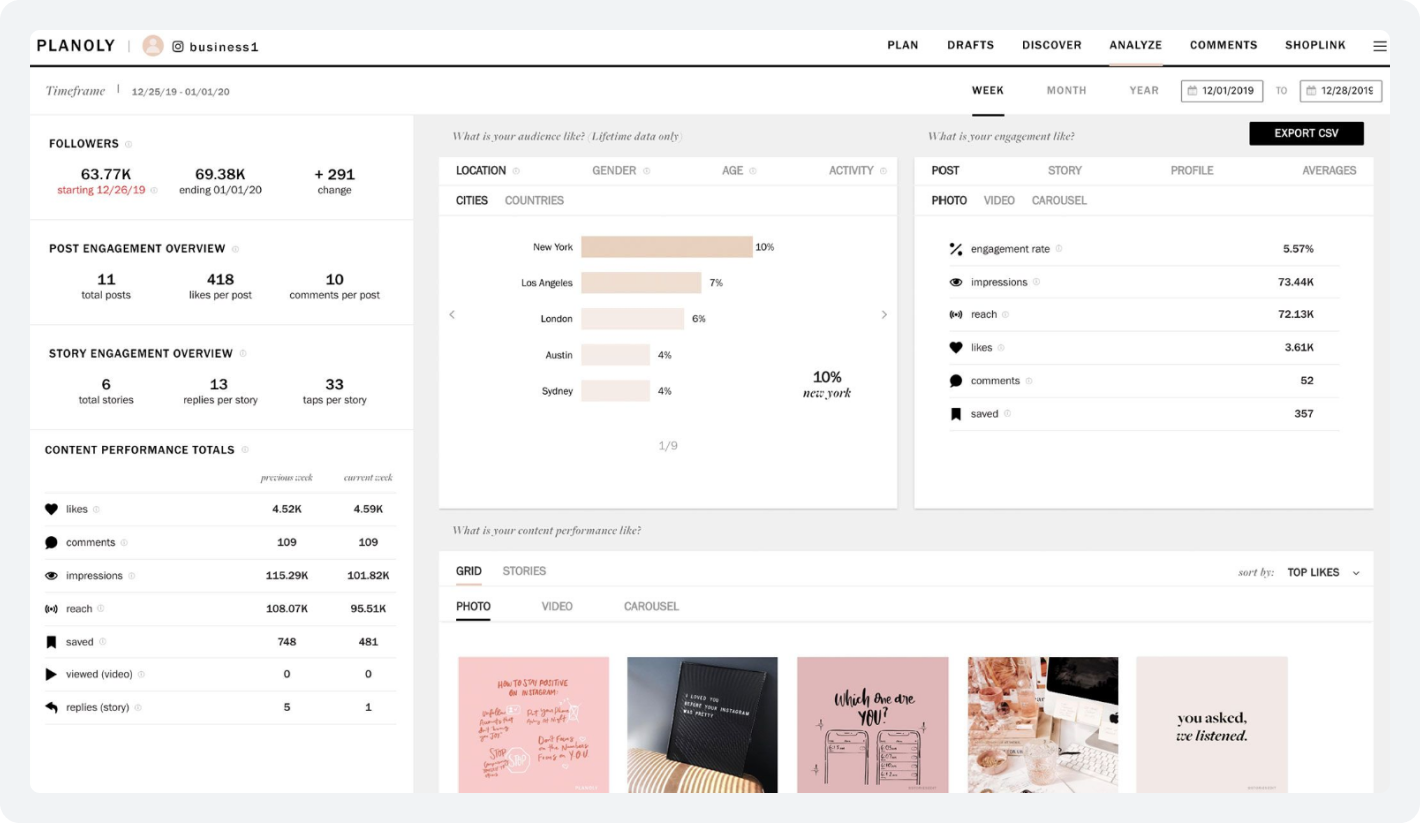Open the Shoplink section
1420x823 pixels.
(x=1316, y=45)
